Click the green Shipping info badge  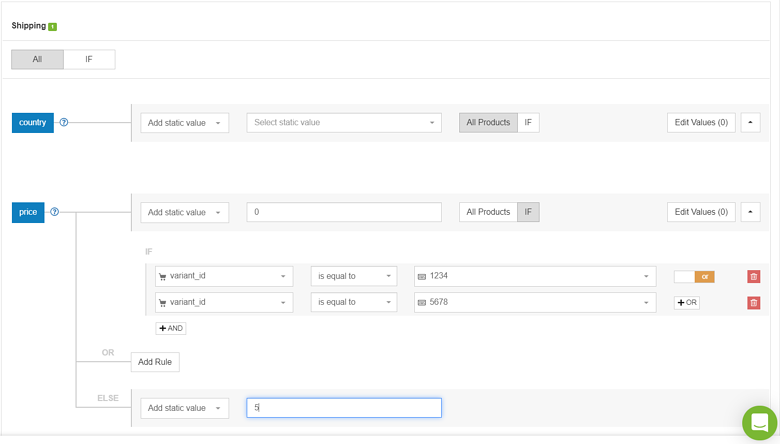pos(53,27)
